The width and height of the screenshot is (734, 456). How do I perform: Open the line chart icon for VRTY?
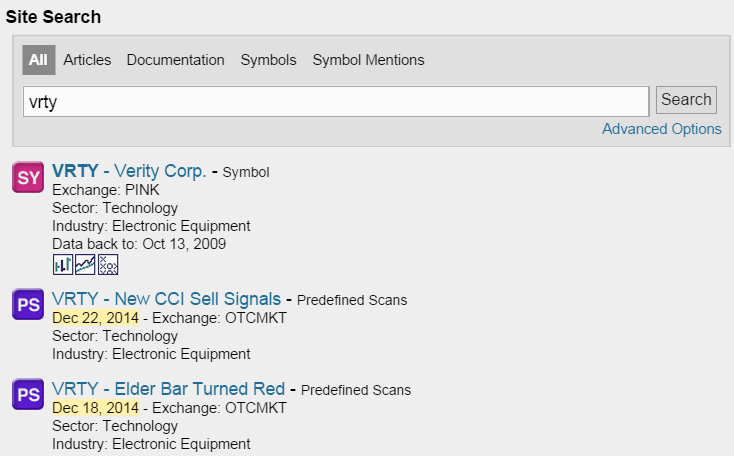[x=86, y=264]
